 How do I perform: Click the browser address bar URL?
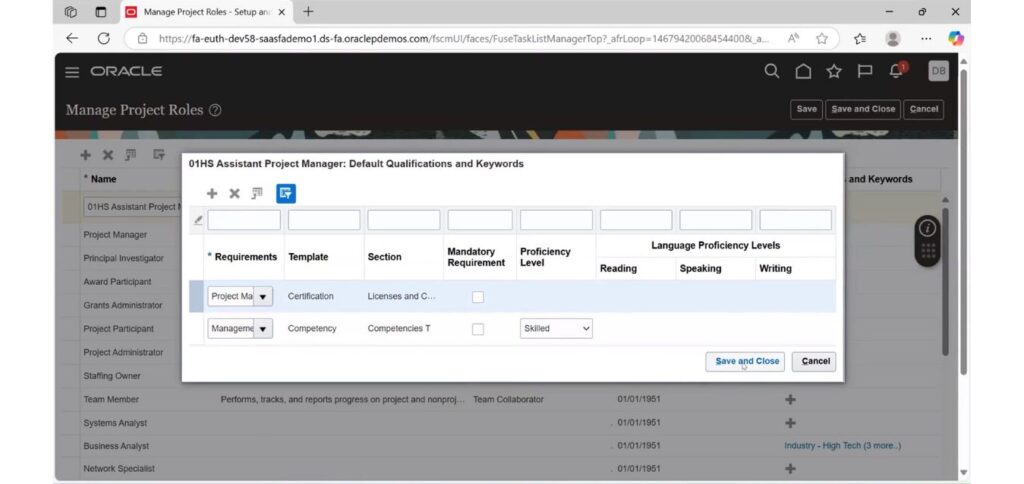click(464, 39)
